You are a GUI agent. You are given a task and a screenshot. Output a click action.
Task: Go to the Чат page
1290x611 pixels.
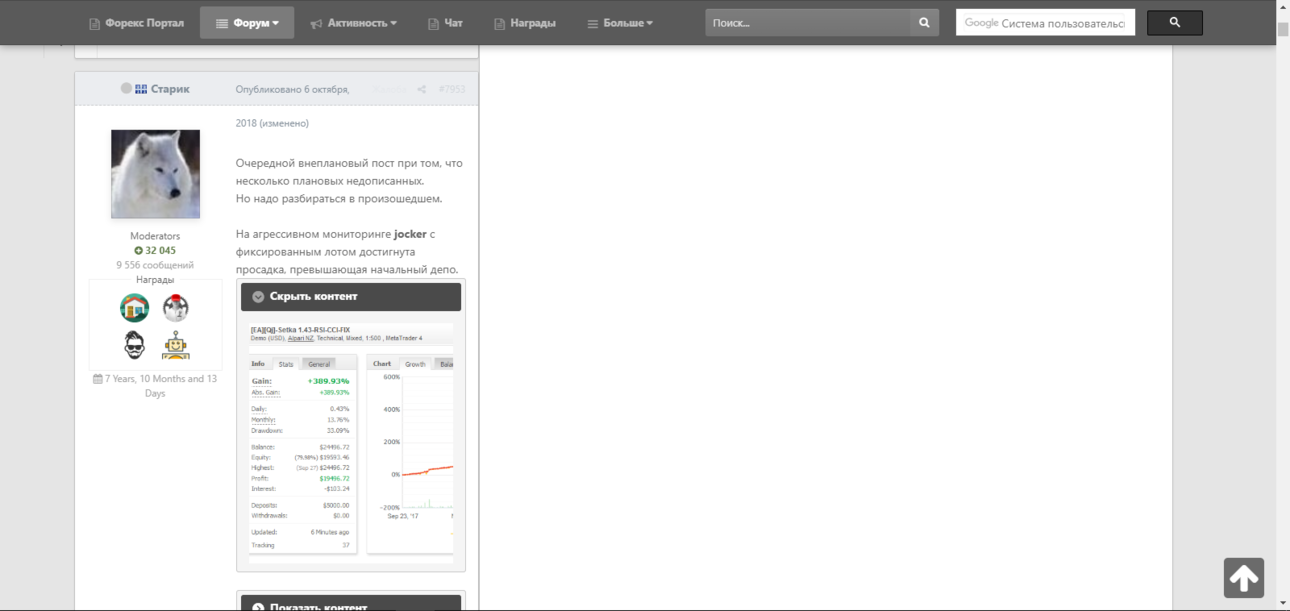click(444, 23)
